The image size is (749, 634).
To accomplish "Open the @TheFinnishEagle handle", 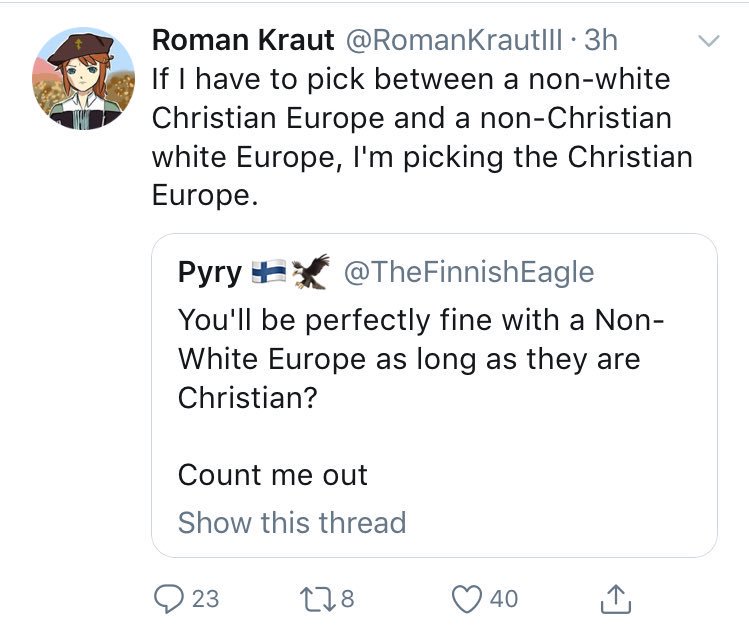I will point(469,271).
